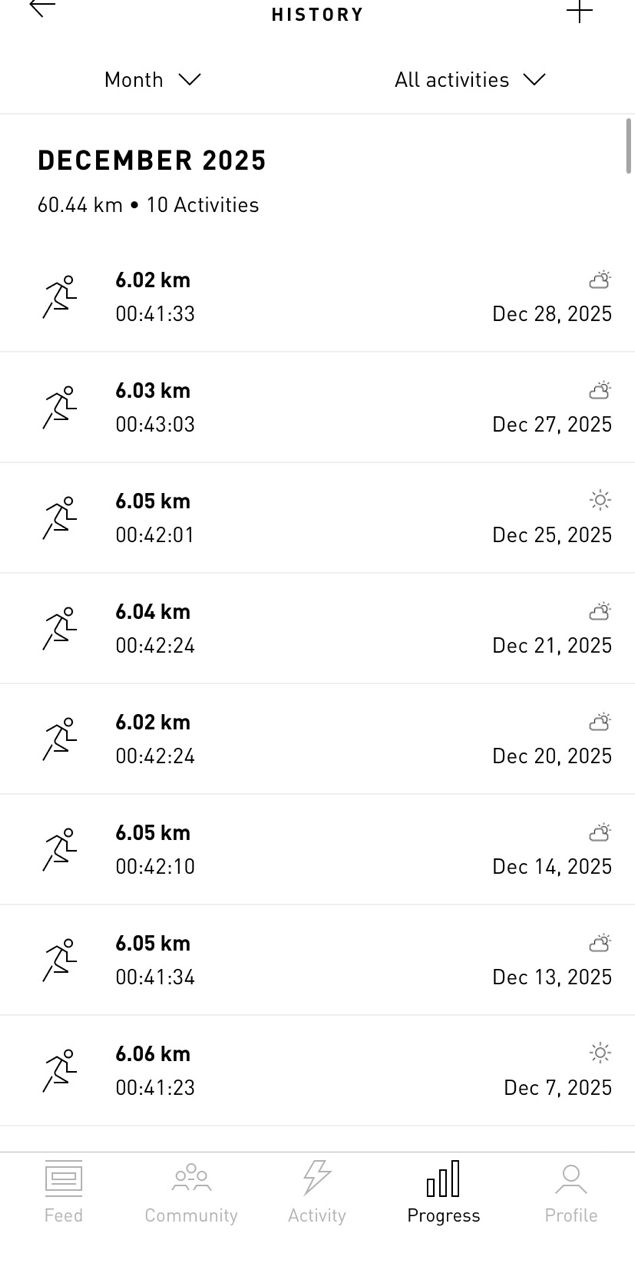Add a new activity with plus icon
The image size is (635, 1280).
coord(579,11)
